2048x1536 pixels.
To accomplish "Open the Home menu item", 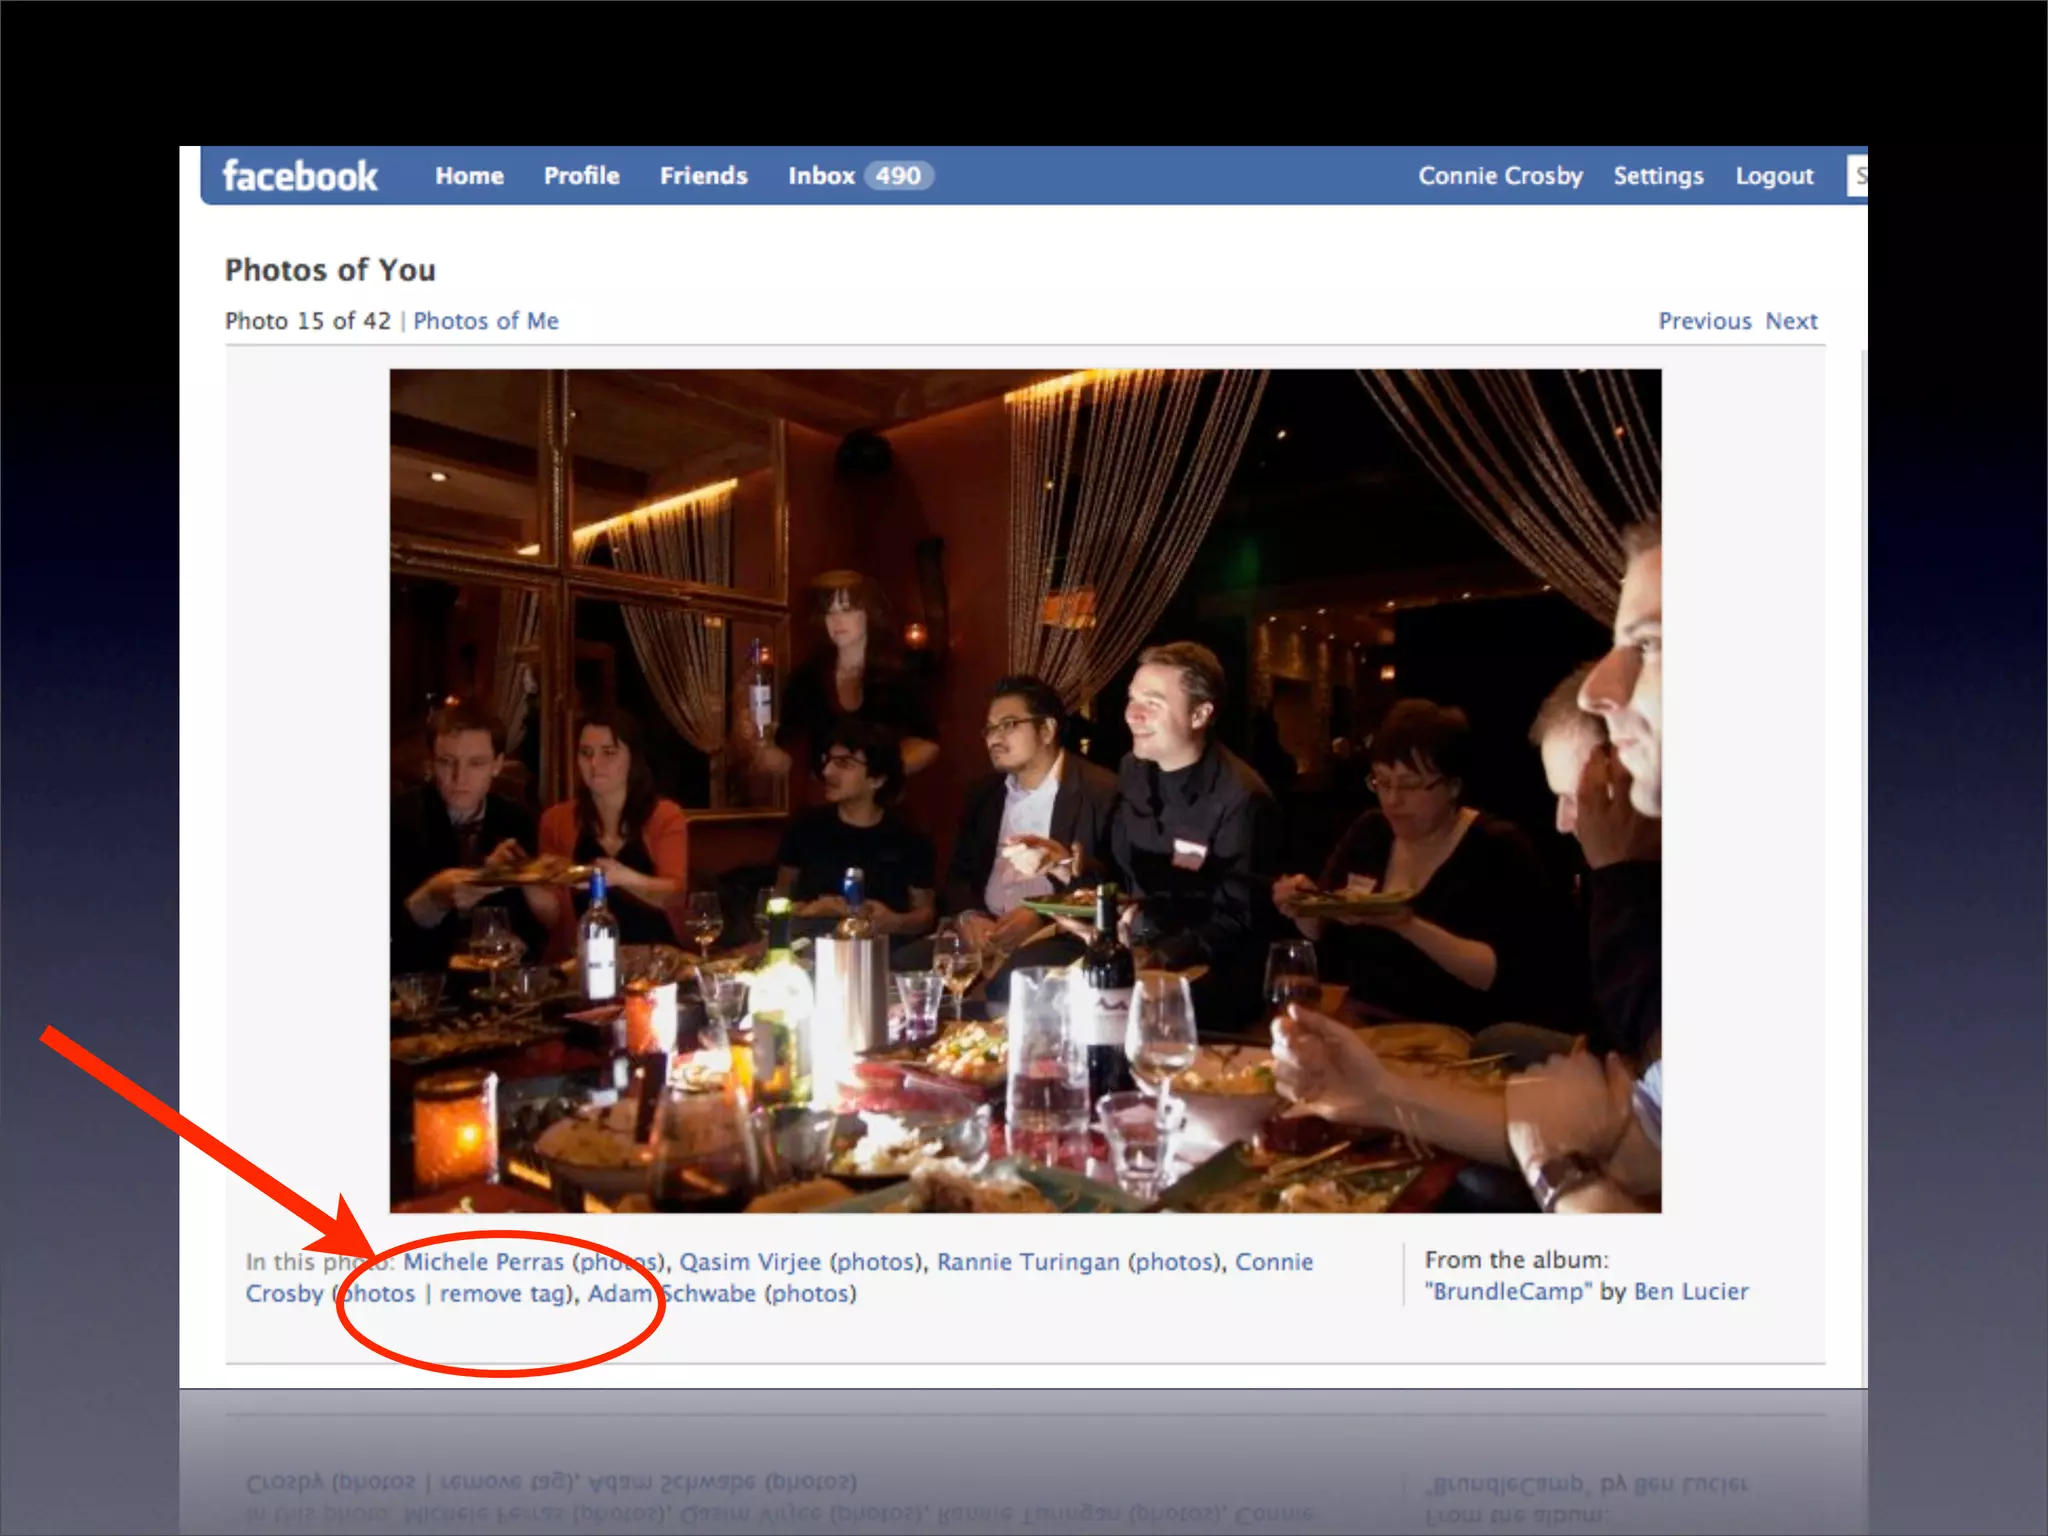I will pyautogui.click(x=469, y=176).
